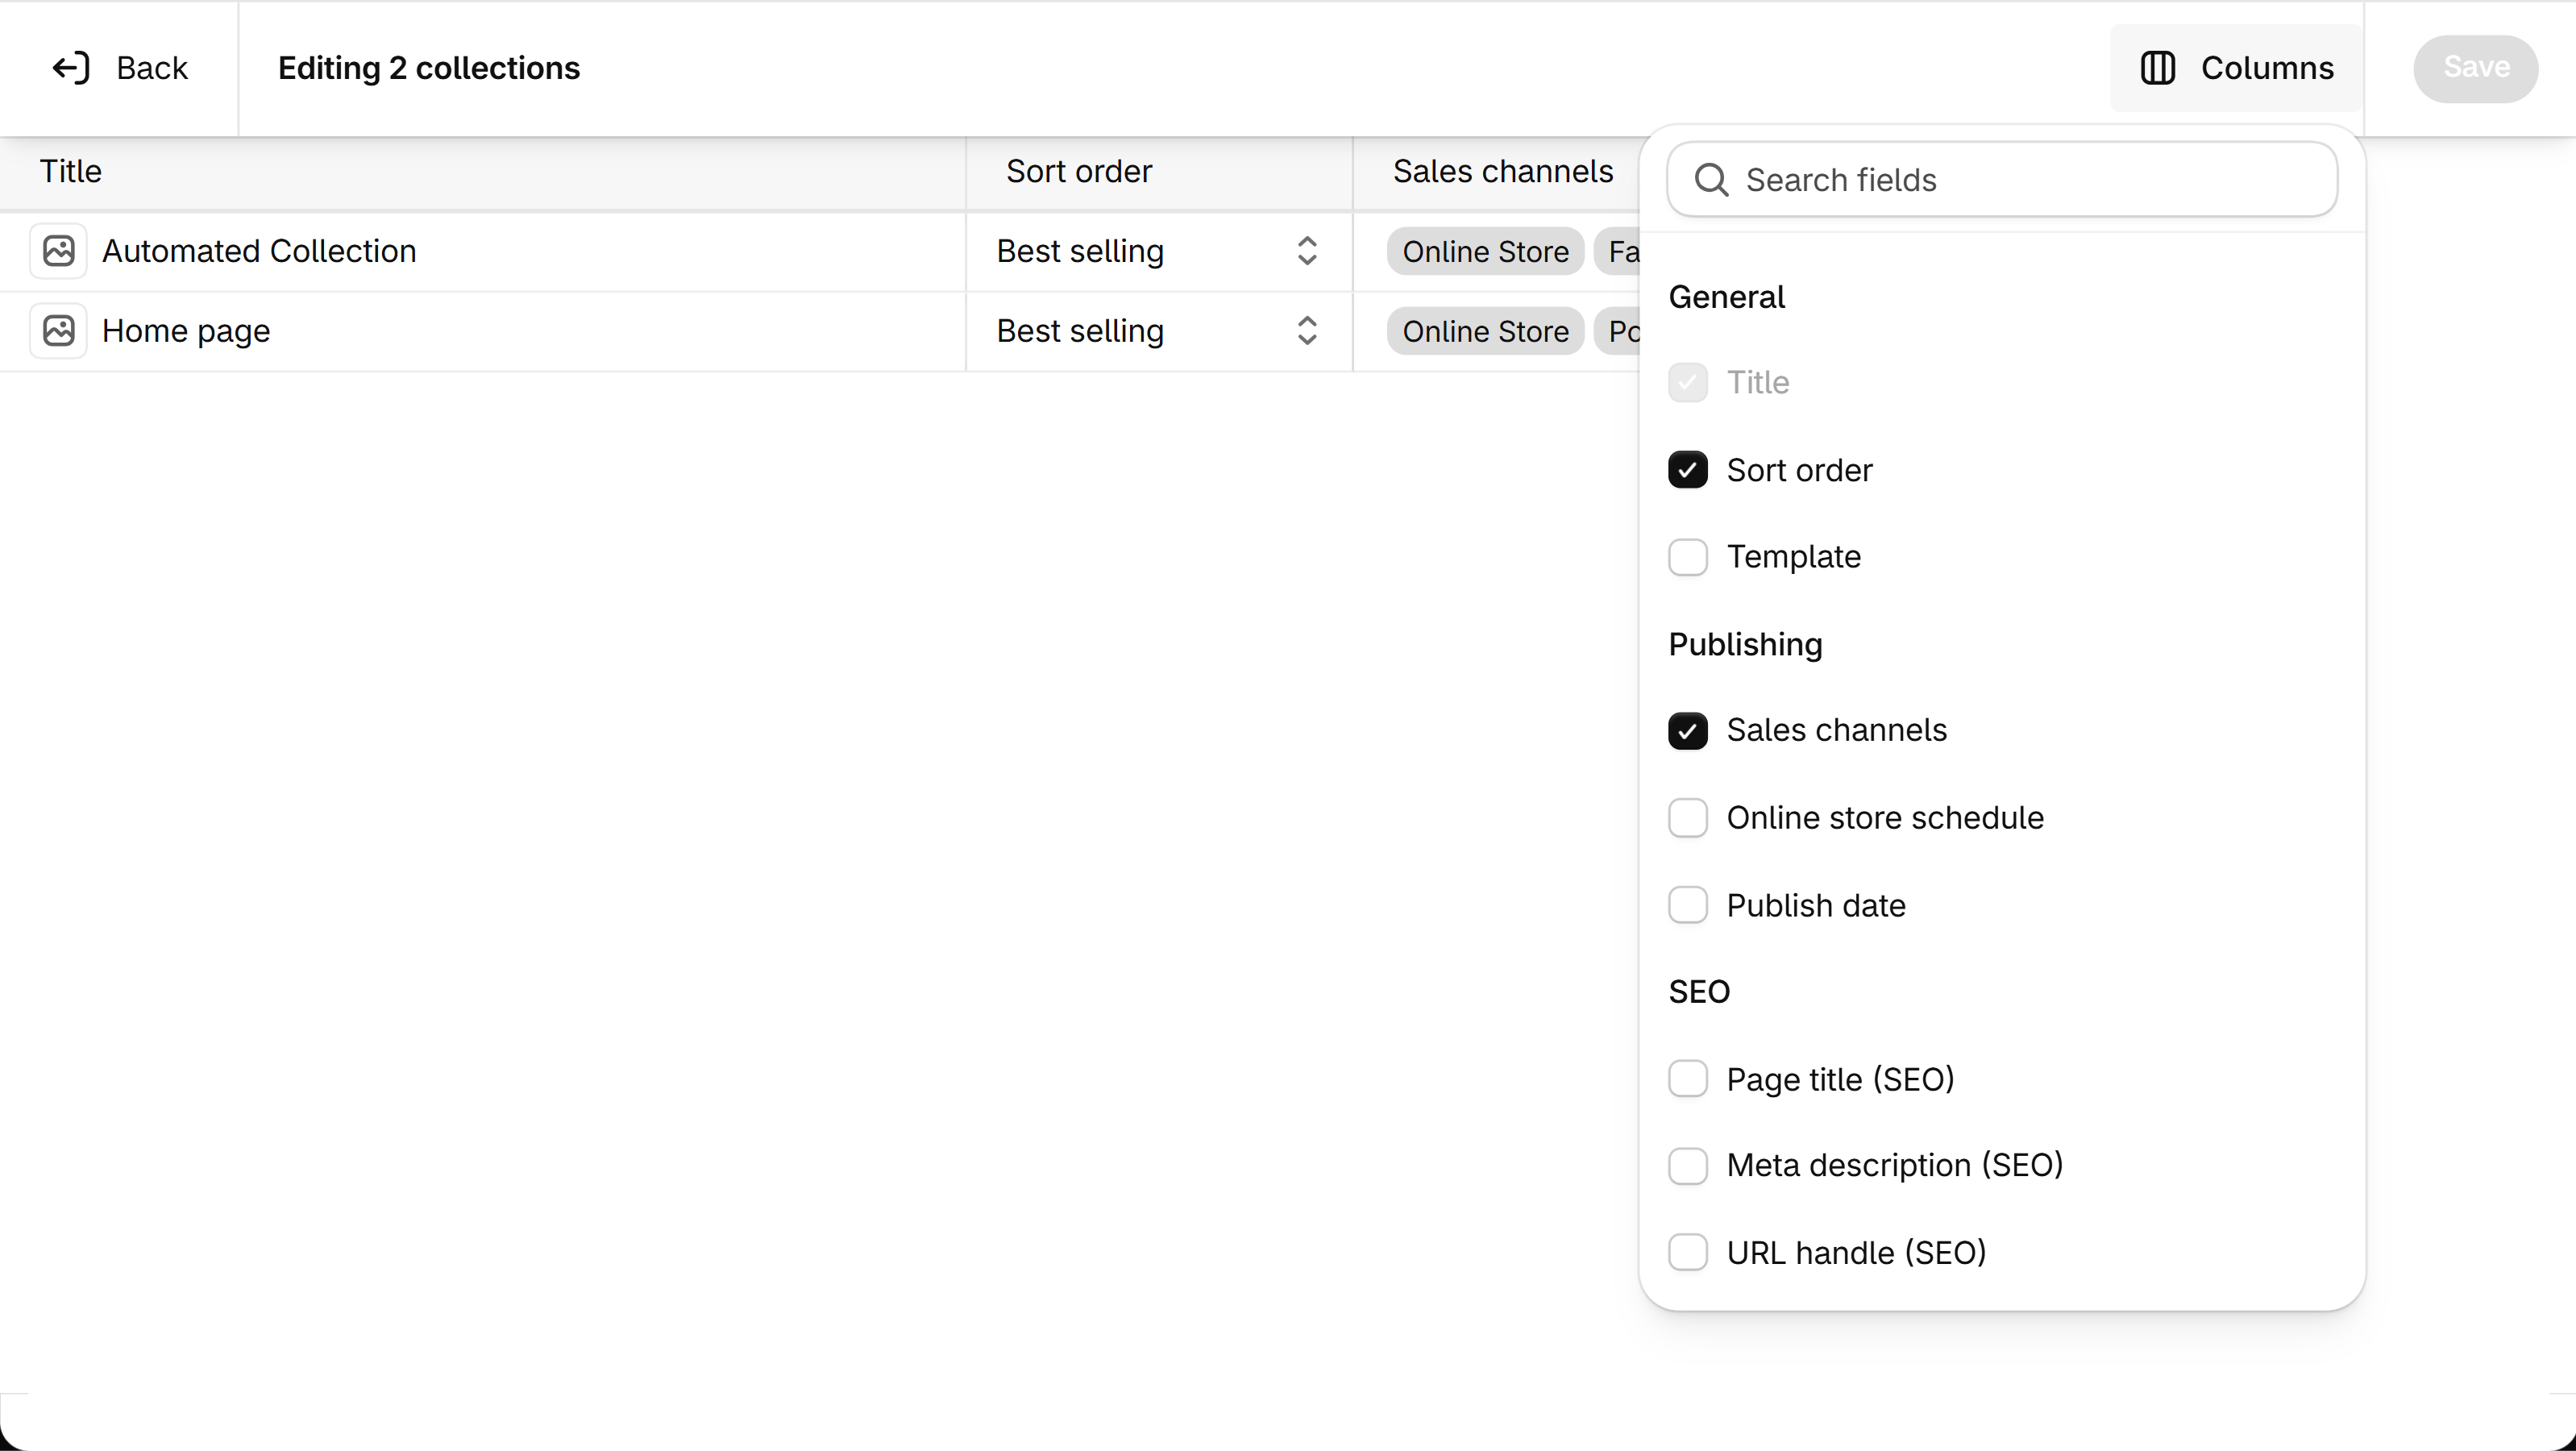2576x1451 pixels.
Task: Uncheck the Sort order checkbox
Action: click(x=1688, y=470)
